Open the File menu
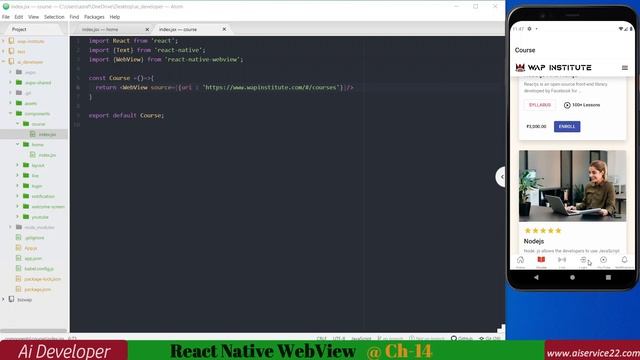The image size is (640, 360). coord(6,17)
